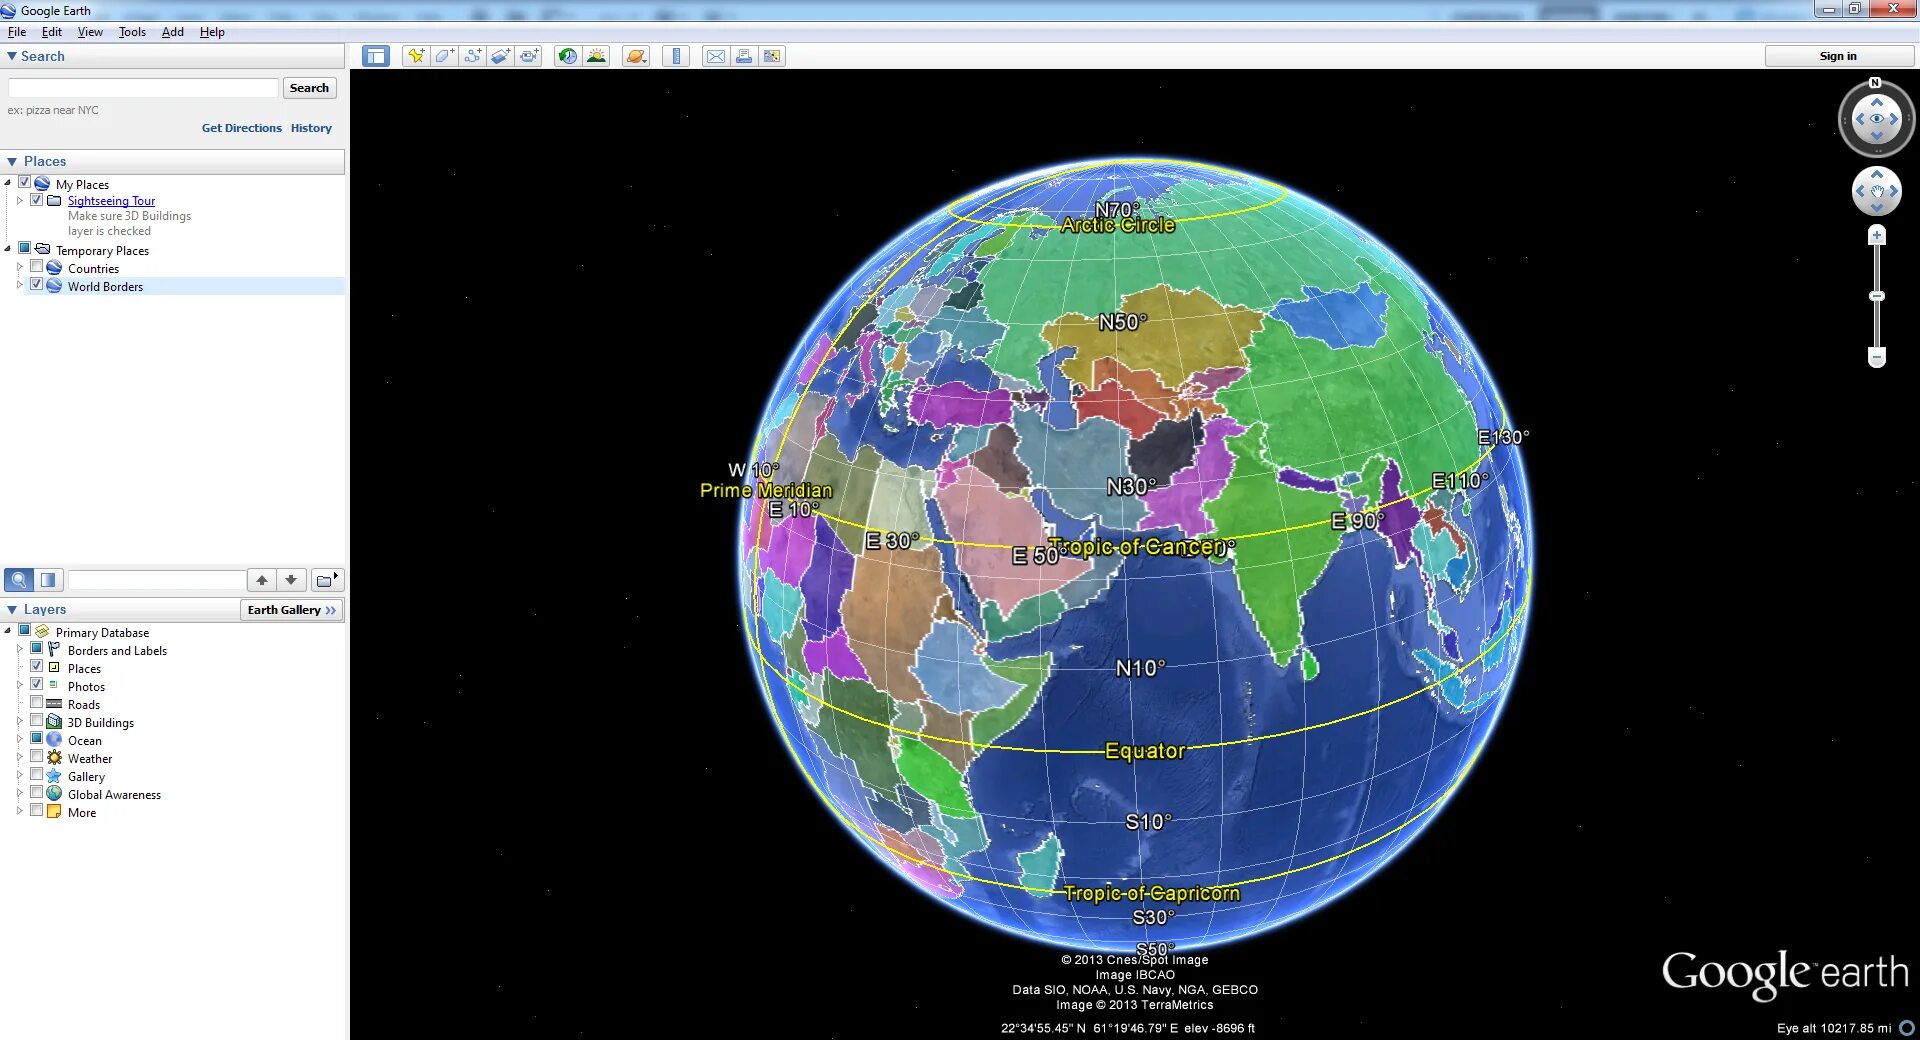Show historical imagery clock icon
Image resolution: width=1920 pixels, height=1040 pixels.
567,56
